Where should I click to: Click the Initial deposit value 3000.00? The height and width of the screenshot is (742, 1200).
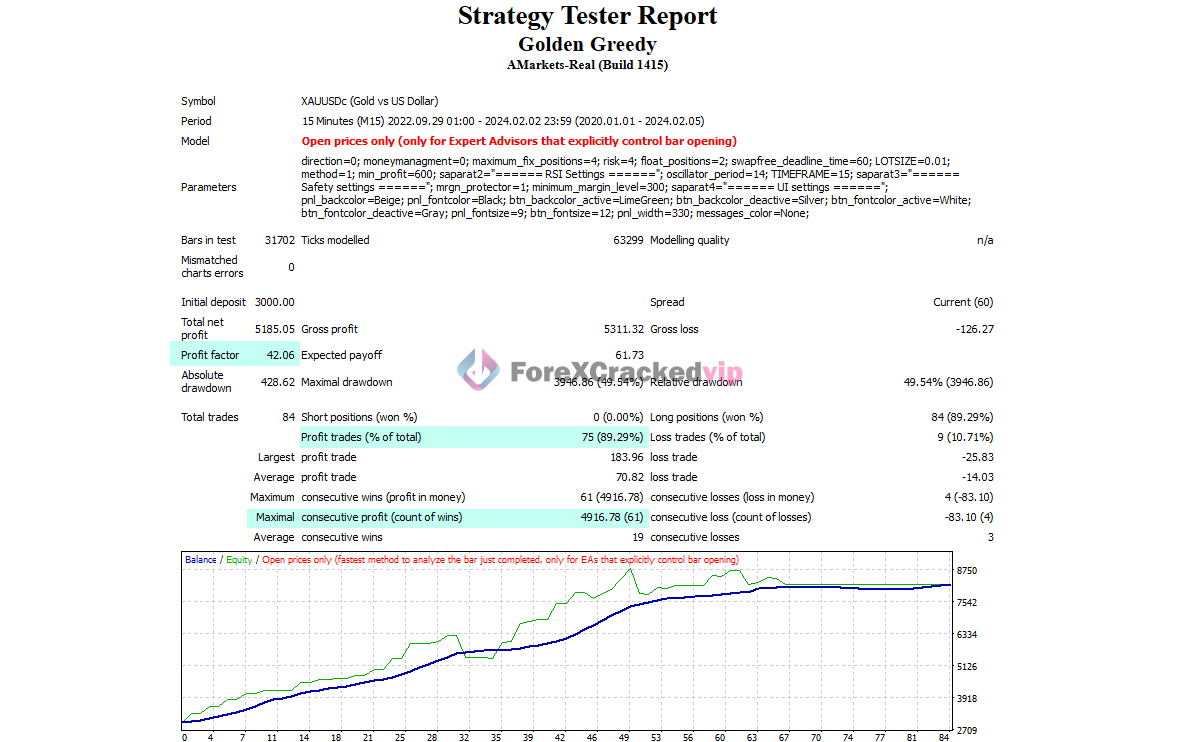(x=273, y=302)
